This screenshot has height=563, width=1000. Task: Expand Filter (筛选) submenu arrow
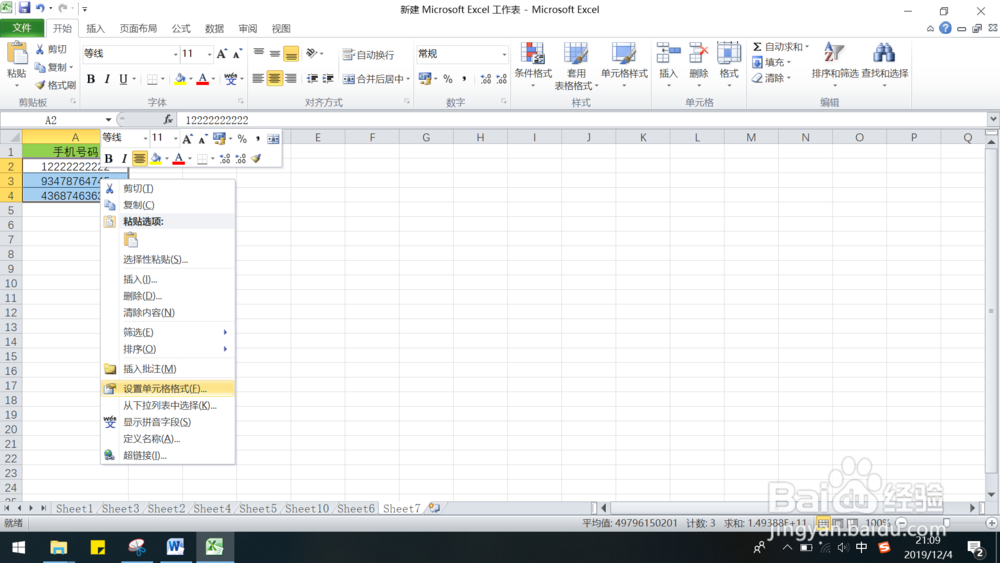(225, 332)
